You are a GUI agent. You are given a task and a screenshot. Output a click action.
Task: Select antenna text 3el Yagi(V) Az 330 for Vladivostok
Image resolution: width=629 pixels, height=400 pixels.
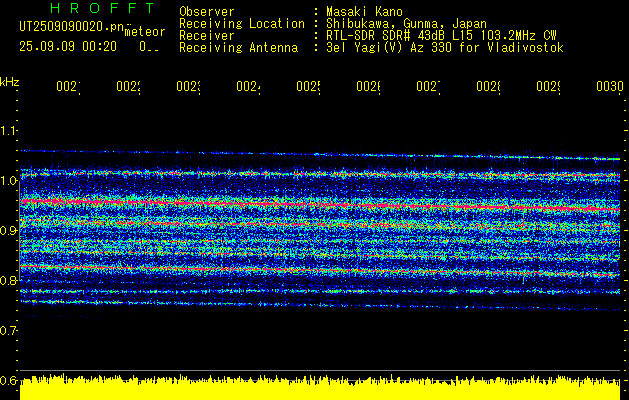coord(445,48)
